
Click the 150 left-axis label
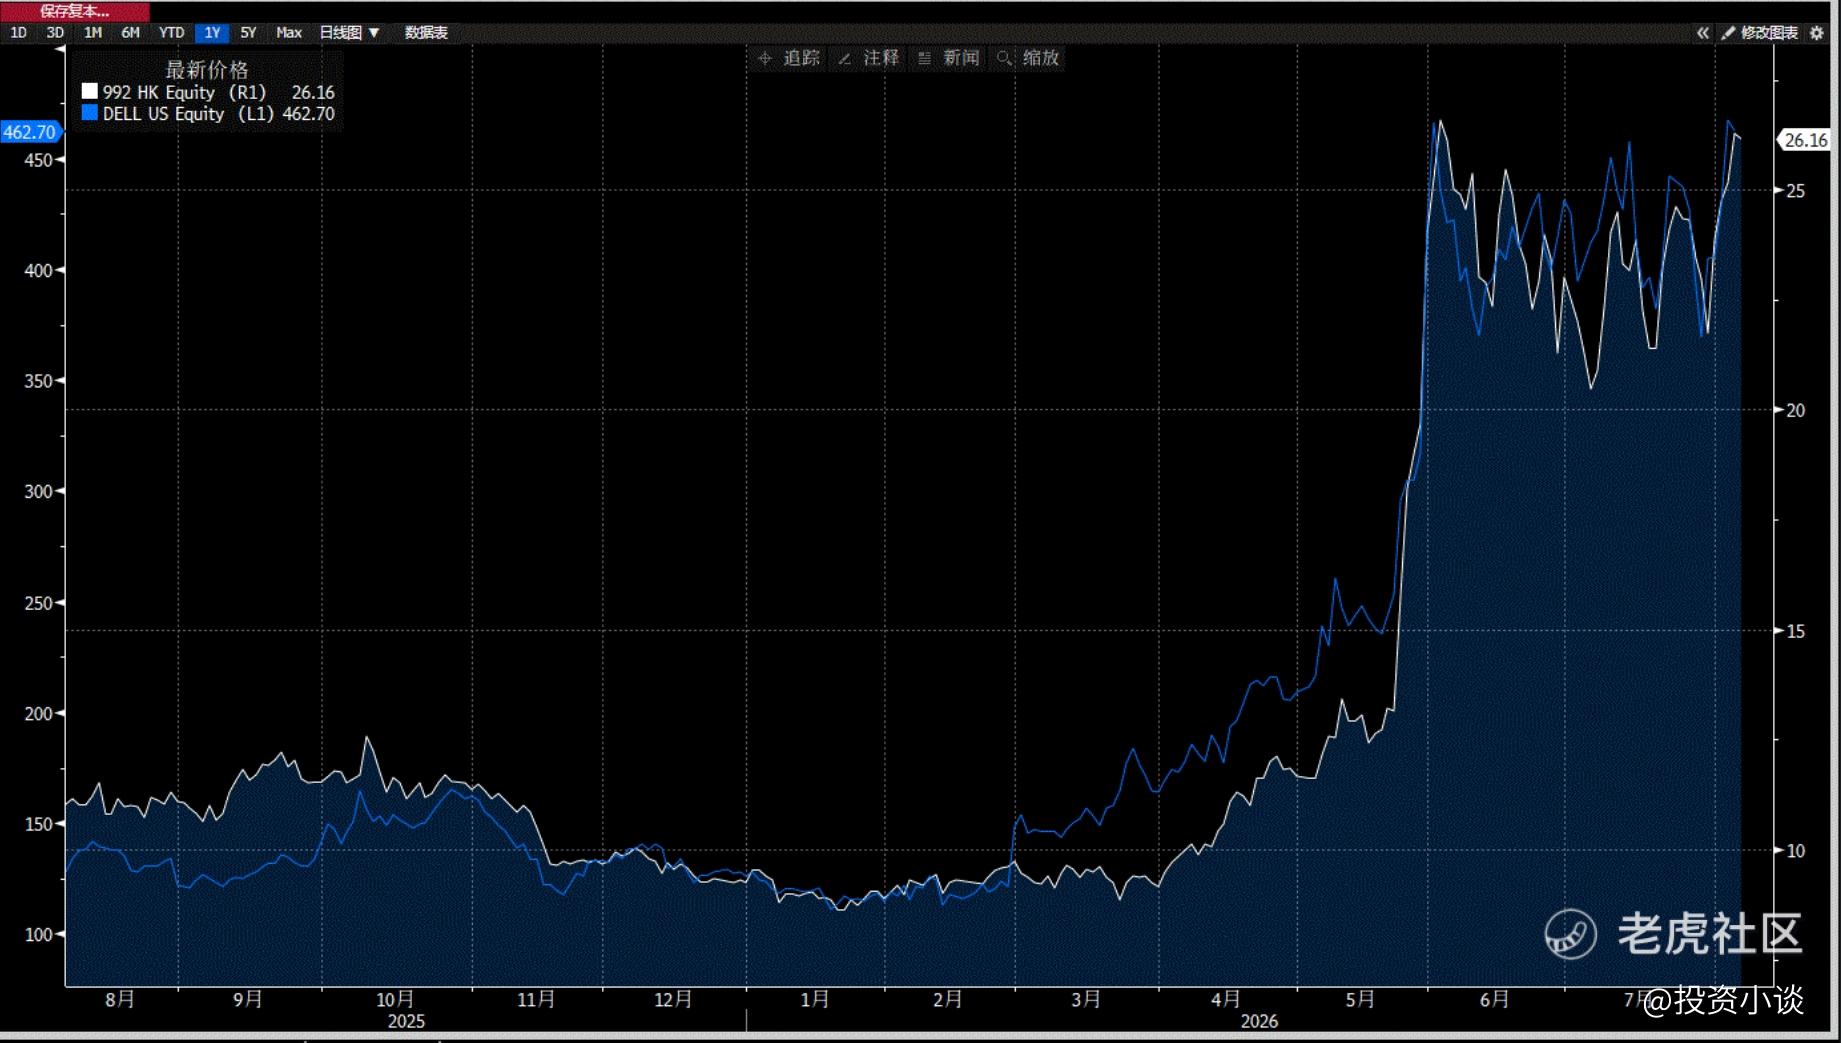tap(38, 824)
